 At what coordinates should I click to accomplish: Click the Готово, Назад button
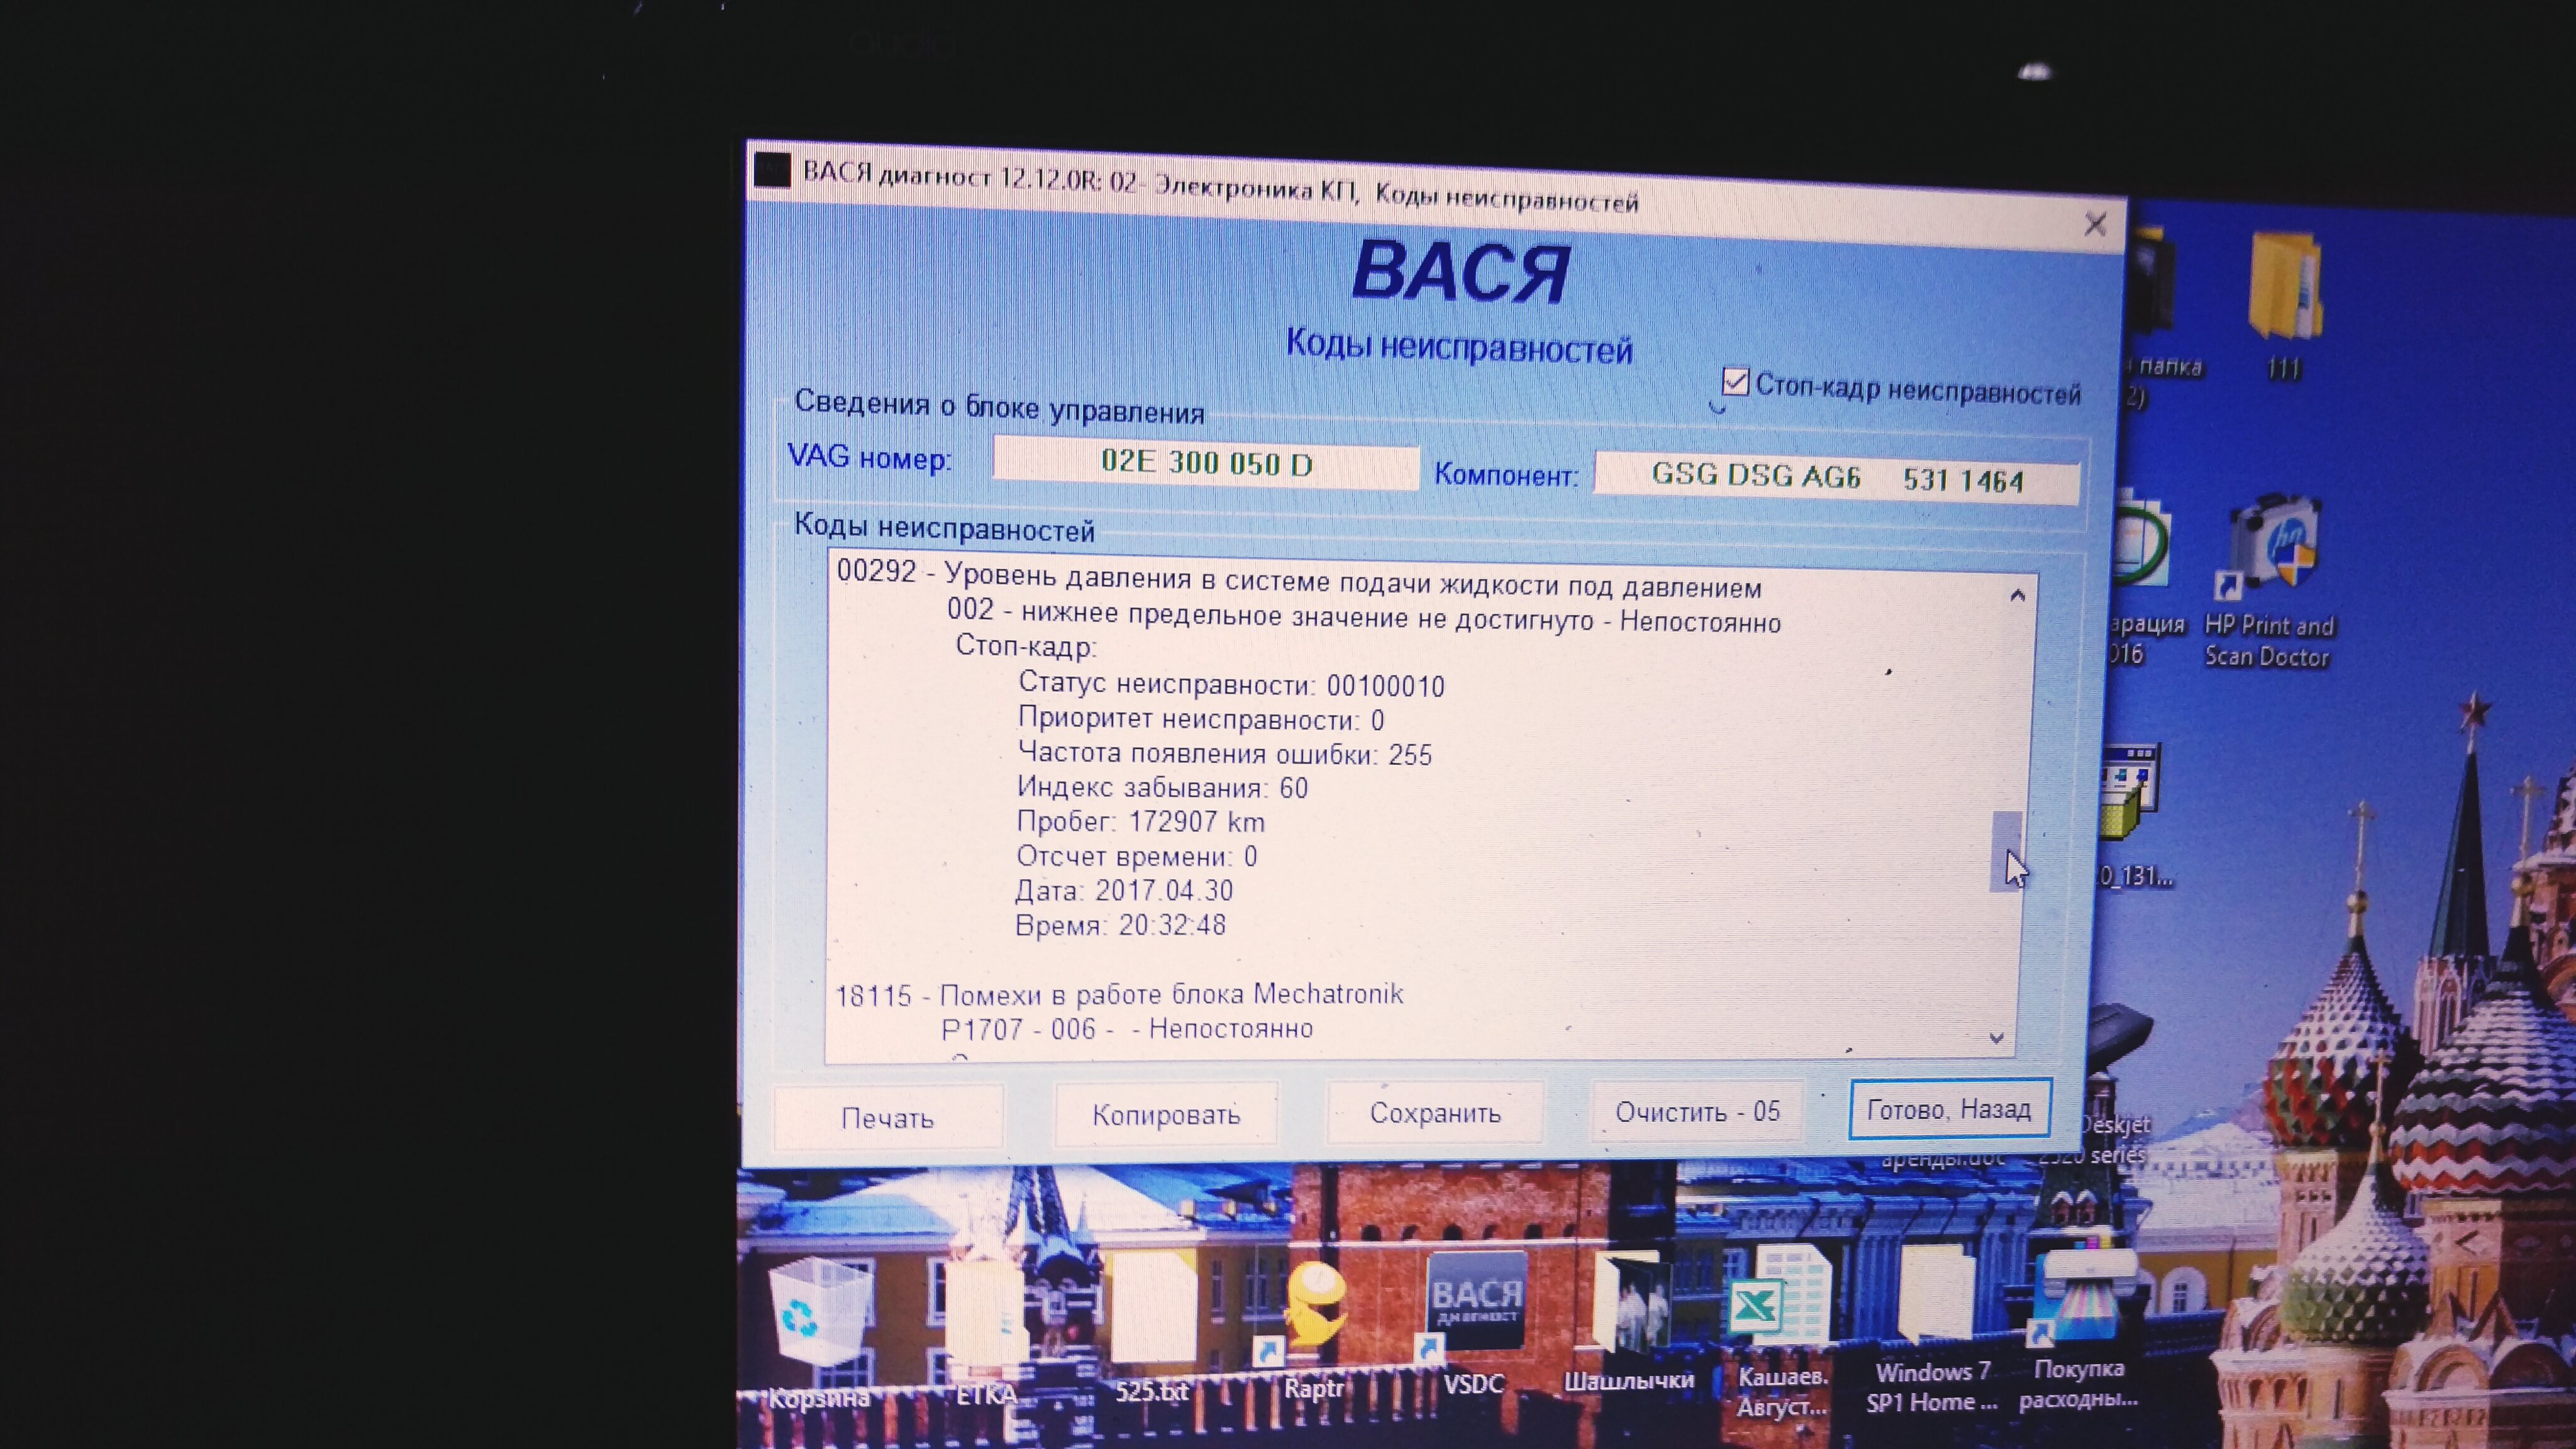point(1949,1109)
